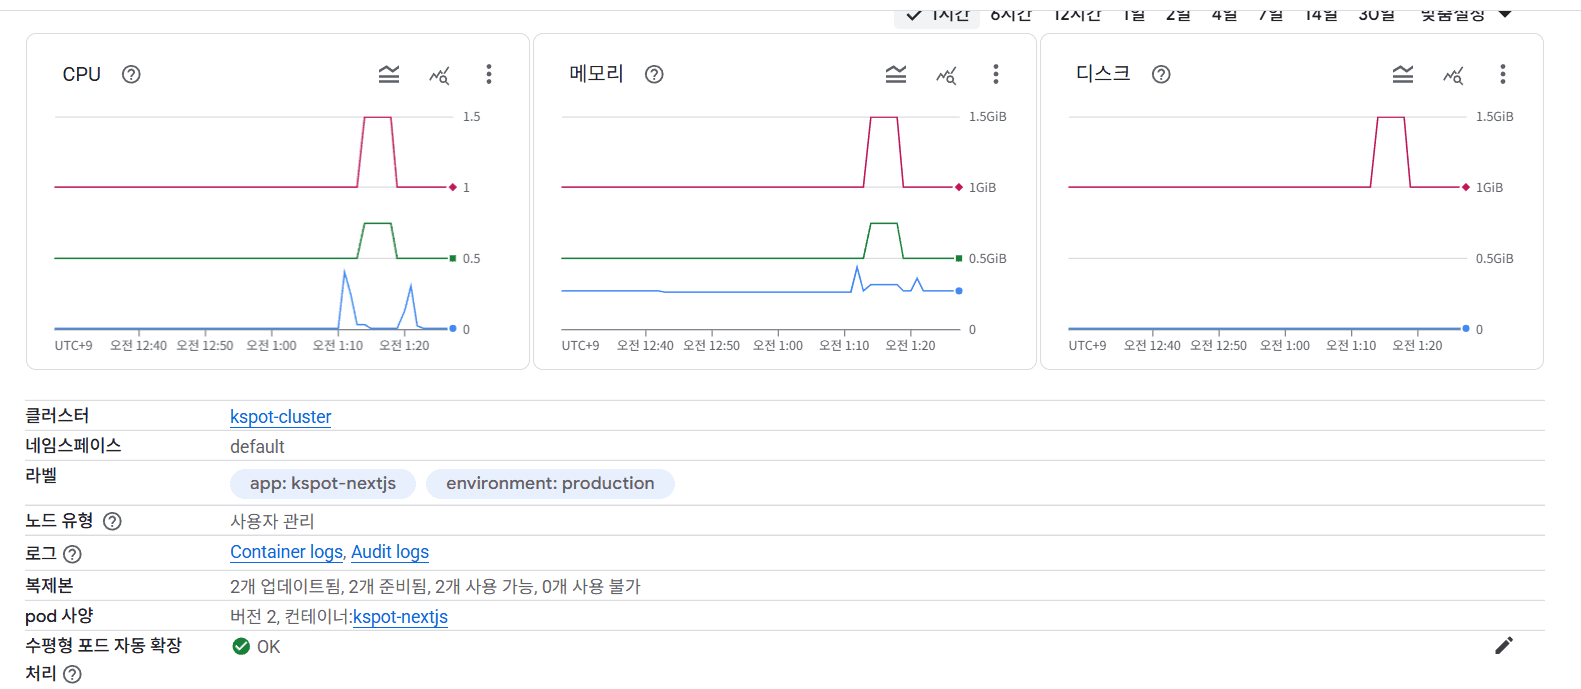This screenshot has width=1581, height=689.
Task: Open the Container logs link
Action: point(286,552)
